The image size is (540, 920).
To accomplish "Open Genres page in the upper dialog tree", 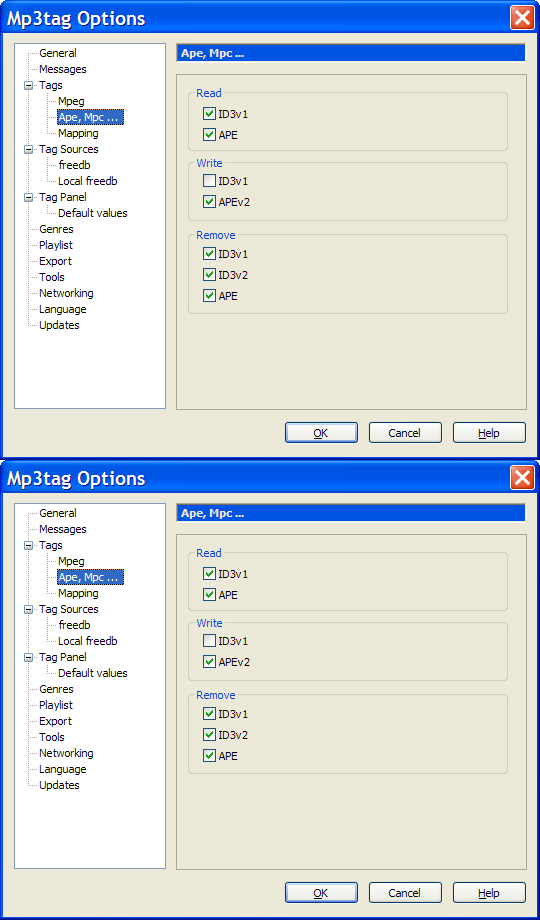I will click(x=56, y=229).
